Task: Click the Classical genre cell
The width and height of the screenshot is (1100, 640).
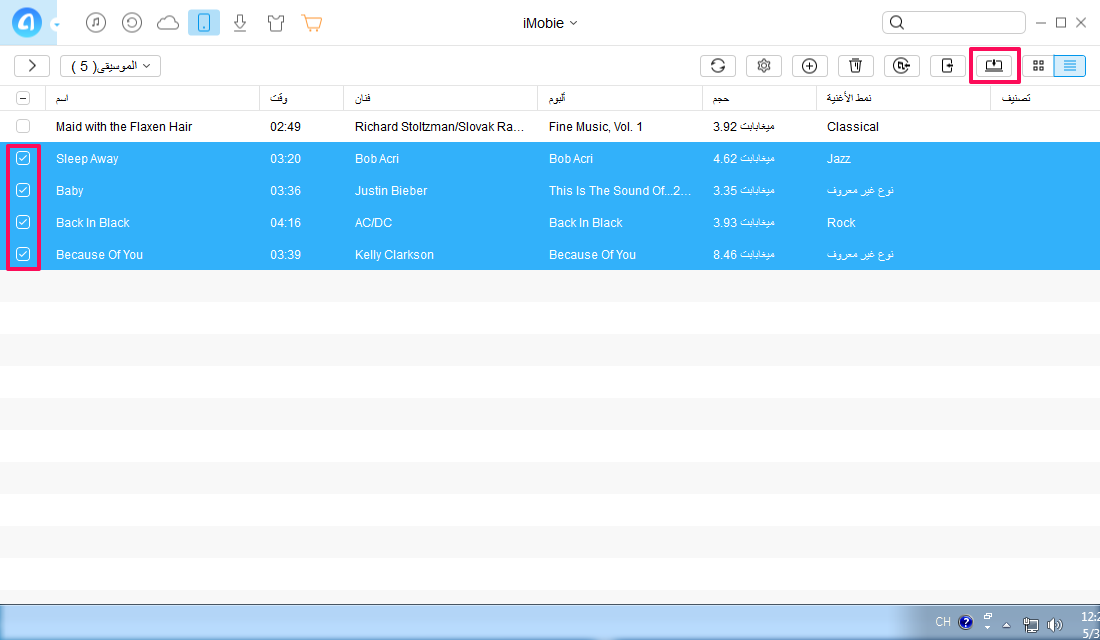Action: 852,127
